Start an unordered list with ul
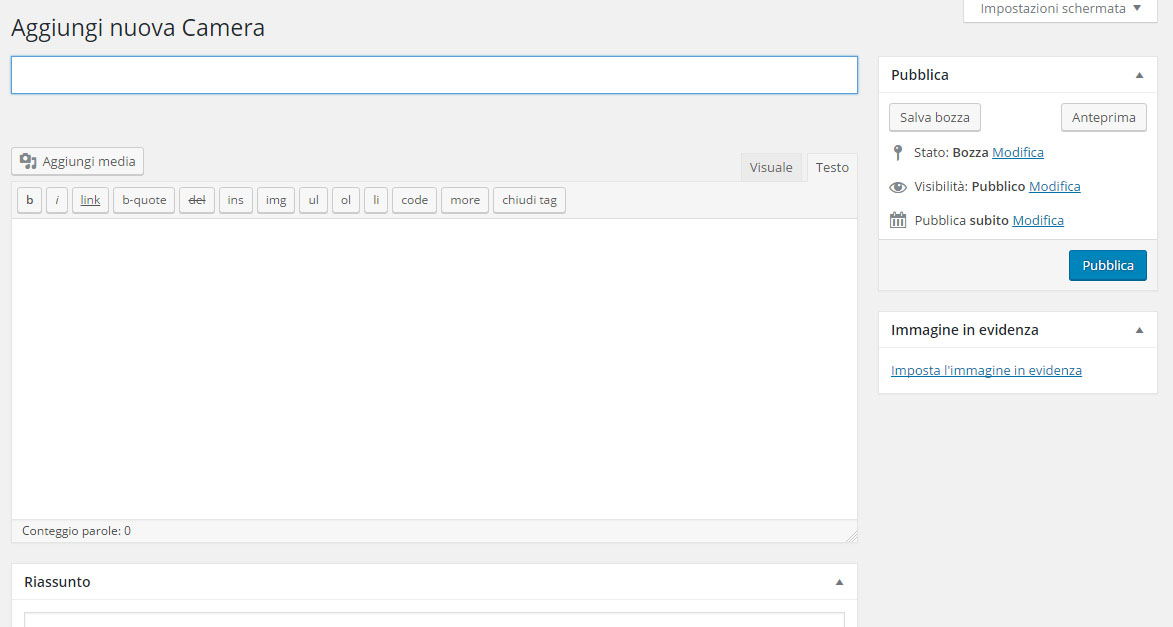The image size is (1173, 627). pyautogui.click(x=312, y=200)
